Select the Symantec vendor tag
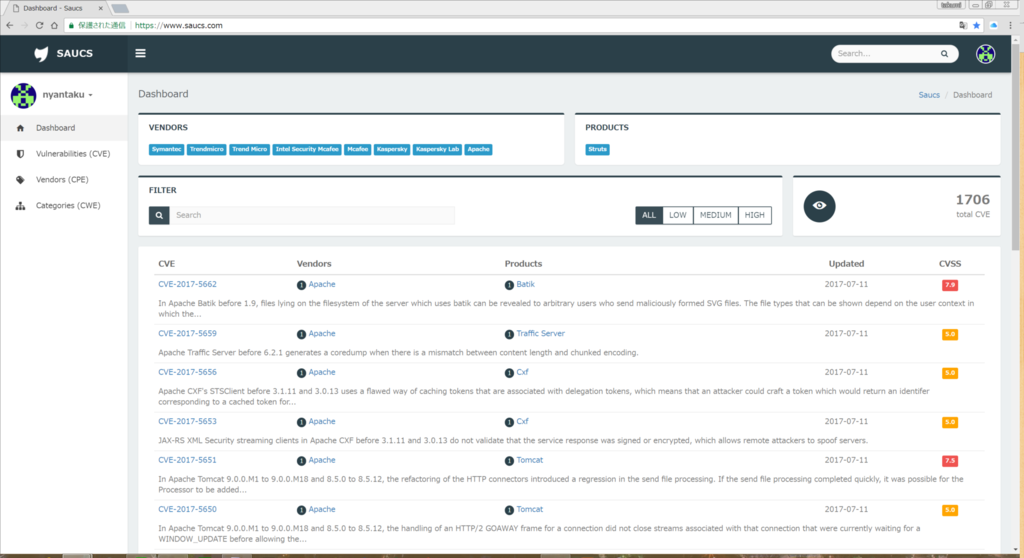The image size is (1024, 558). [x=167, y=150]
